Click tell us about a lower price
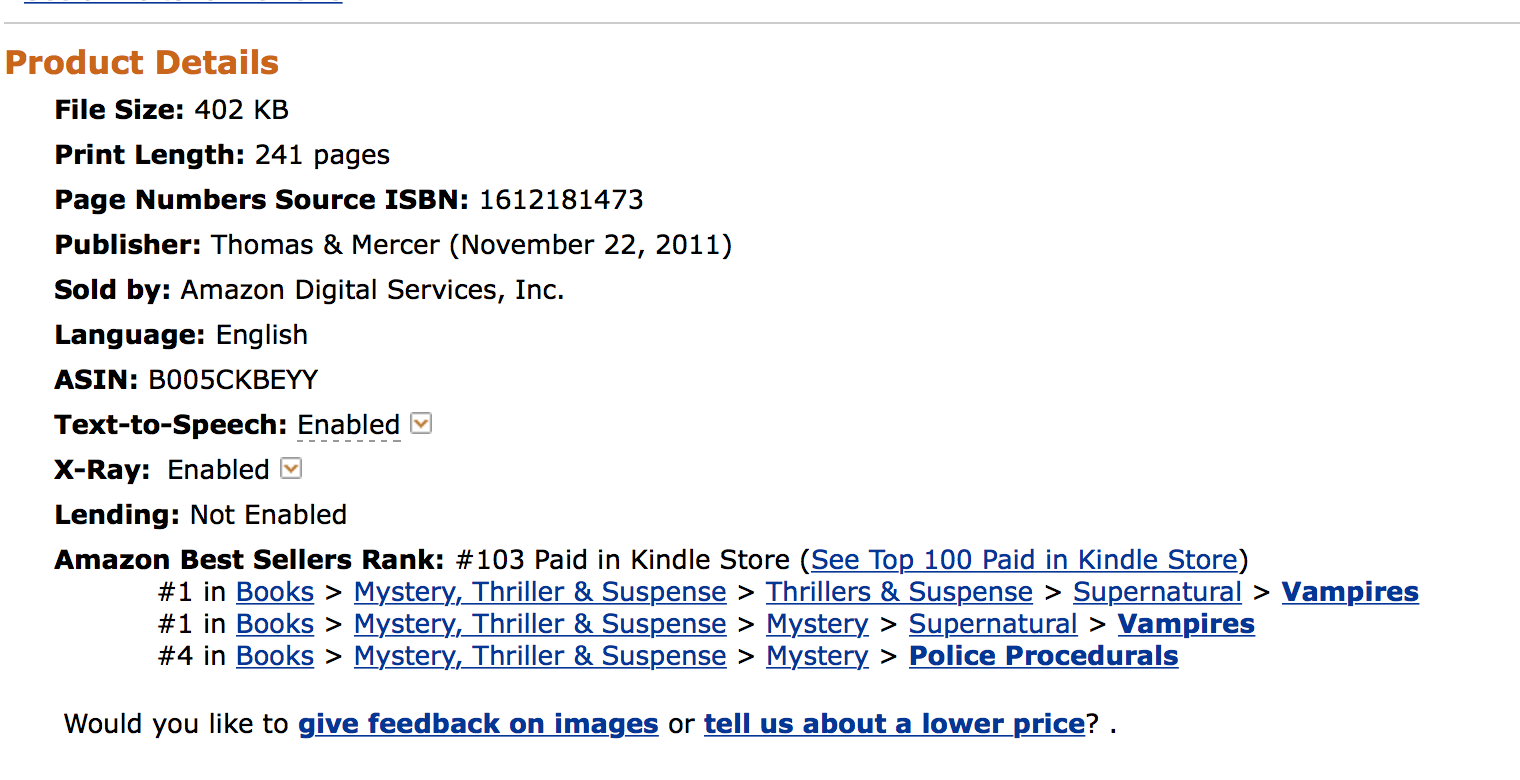This screenshot has width=1520, height=780. coord(894,724)
